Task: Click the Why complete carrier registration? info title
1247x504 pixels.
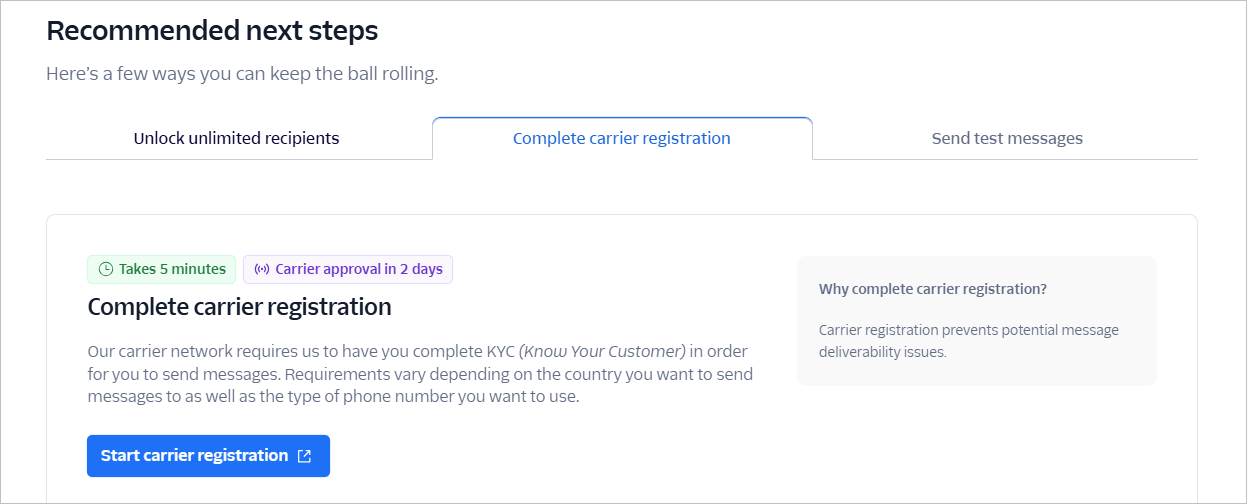Action: coord(933,289)
